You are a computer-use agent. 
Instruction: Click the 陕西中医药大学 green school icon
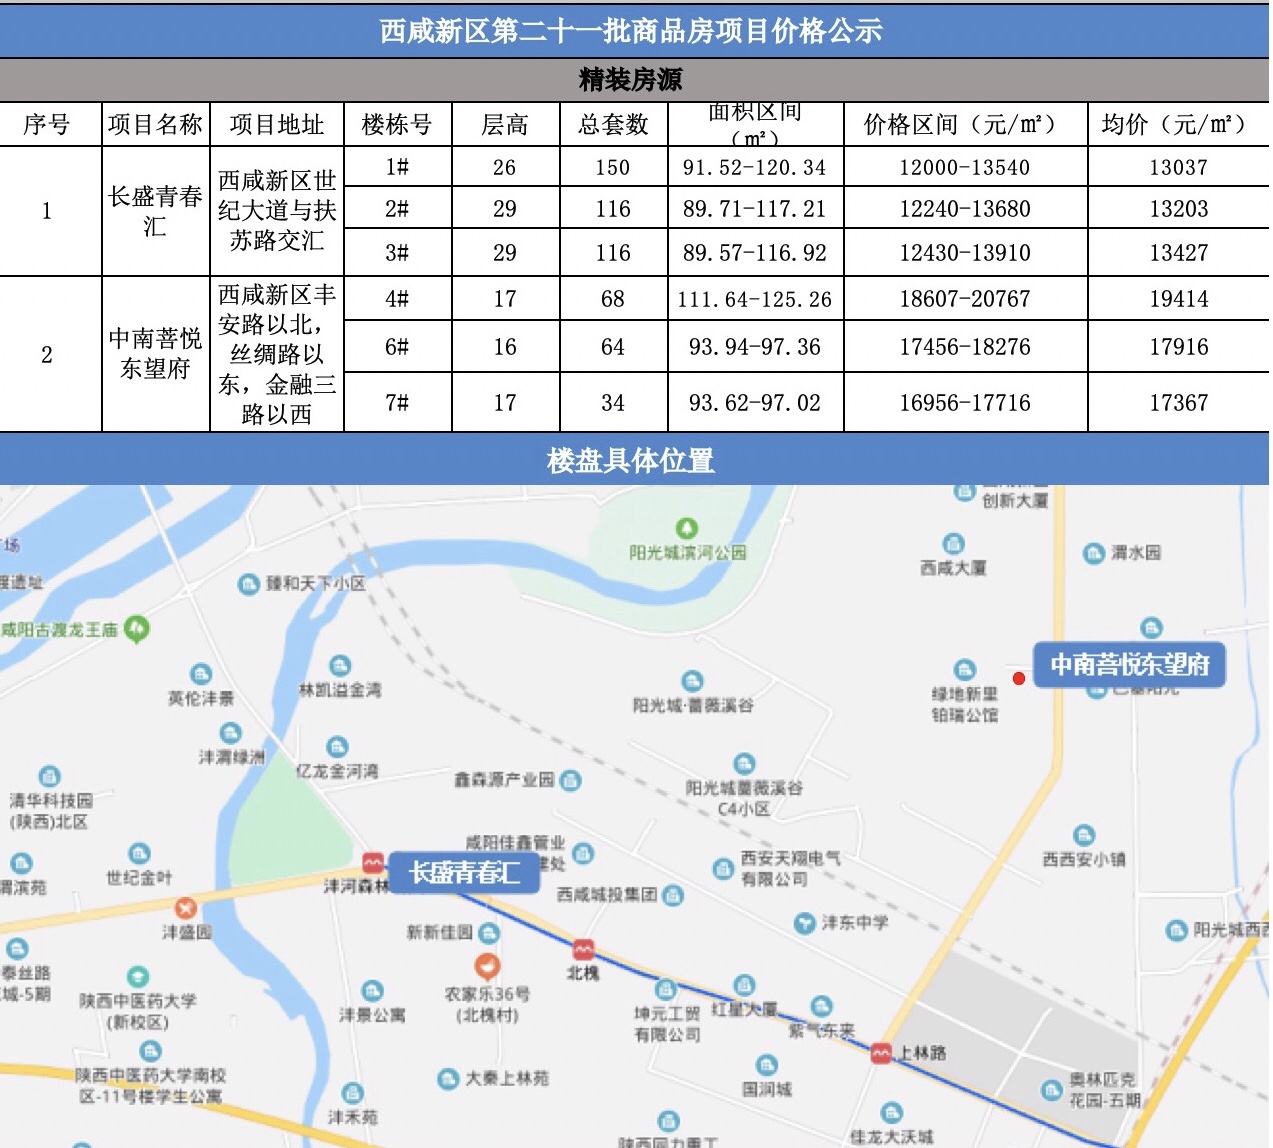138,977
